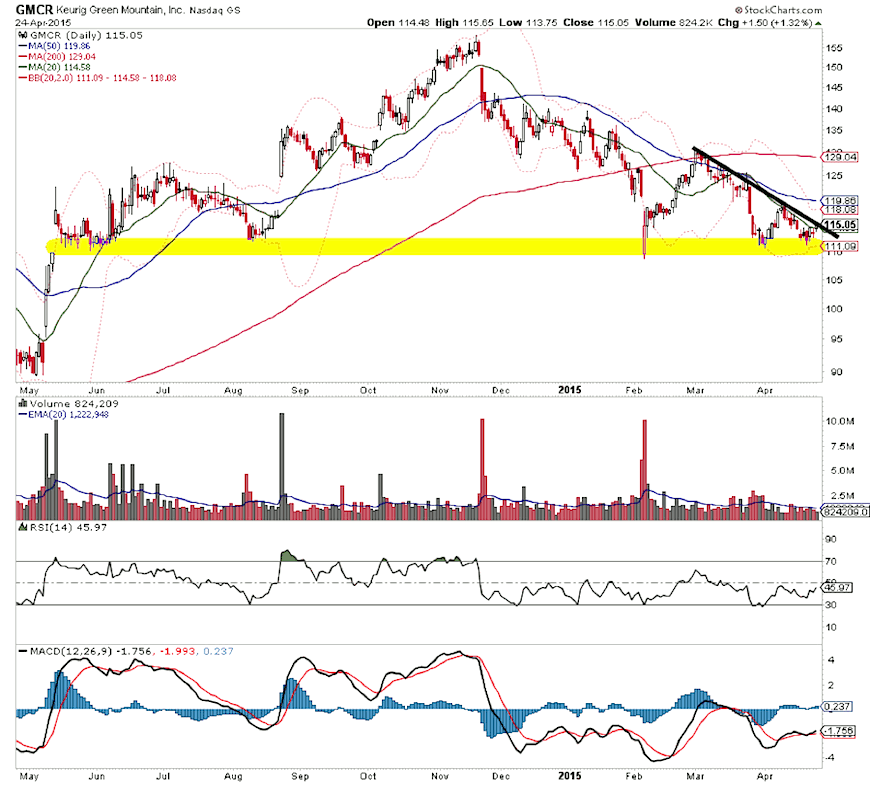Click the GMCR ticker symbol in the header
Image resolution: width=870 pixels, height=785 pixels.
(x=34, y=9)
